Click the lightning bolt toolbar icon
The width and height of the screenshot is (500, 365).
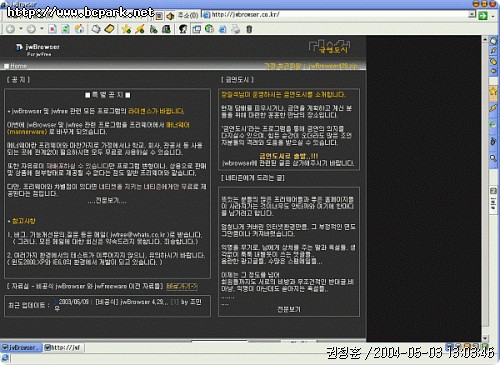[x=140, y=29]
